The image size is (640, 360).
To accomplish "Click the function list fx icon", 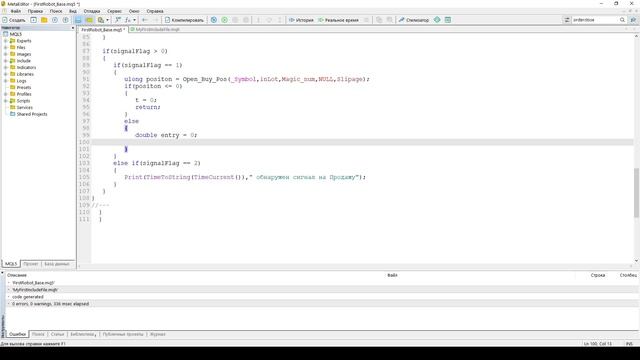I will (128, 20).
